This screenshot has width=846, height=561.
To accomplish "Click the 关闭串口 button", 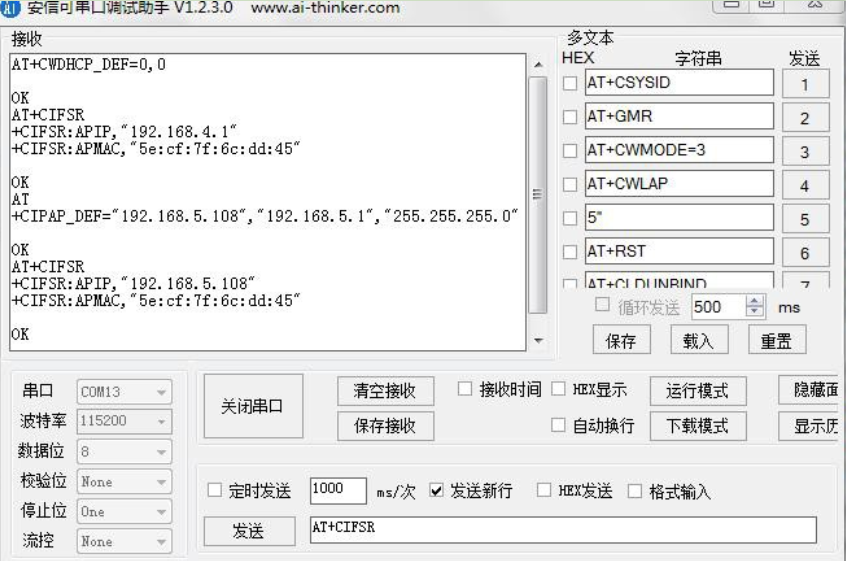I will pos(252,407).
